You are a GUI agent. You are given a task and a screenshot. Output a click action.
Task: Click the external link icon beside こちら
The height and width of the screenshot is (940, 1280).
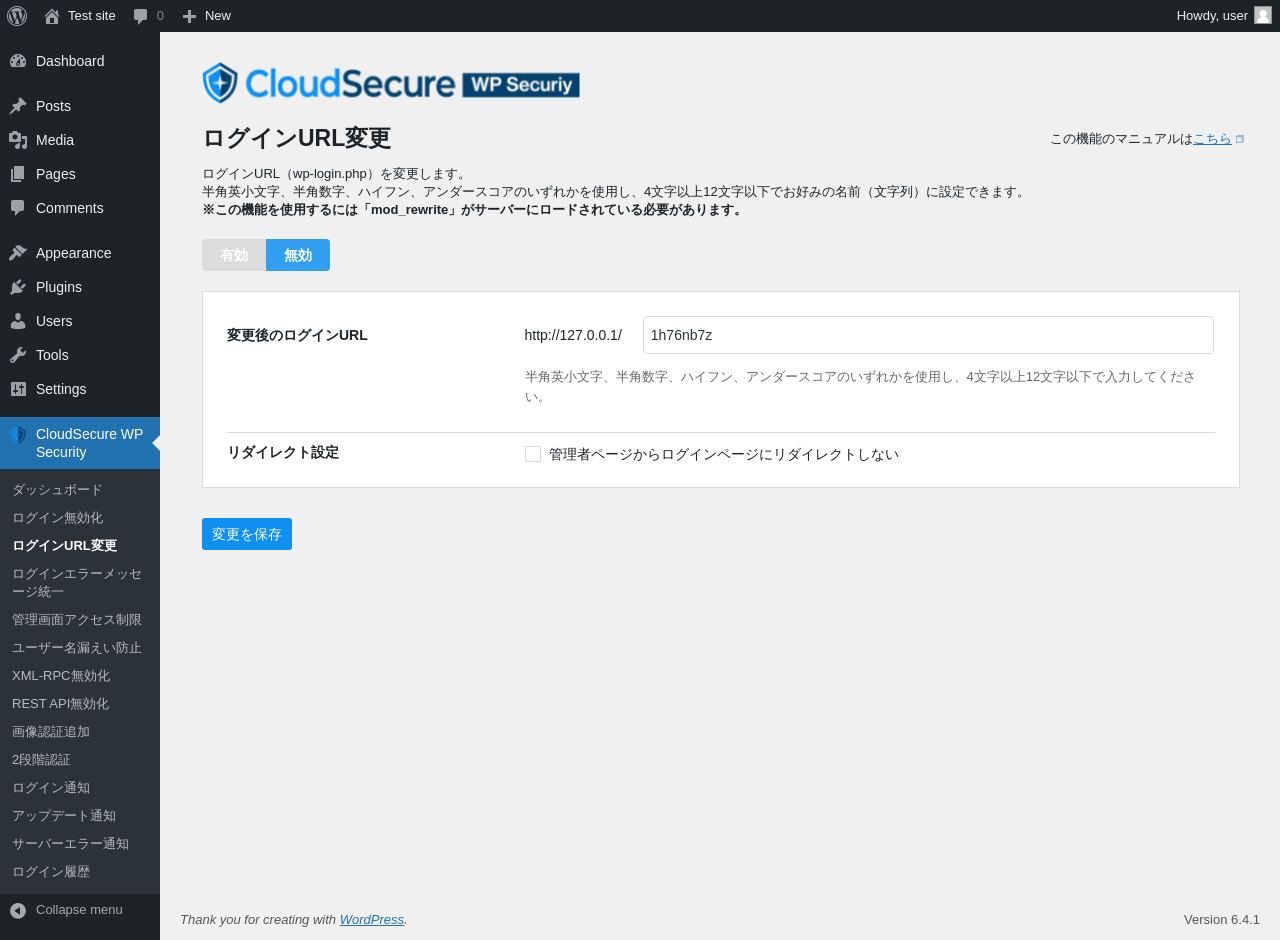coord(1240,139)
